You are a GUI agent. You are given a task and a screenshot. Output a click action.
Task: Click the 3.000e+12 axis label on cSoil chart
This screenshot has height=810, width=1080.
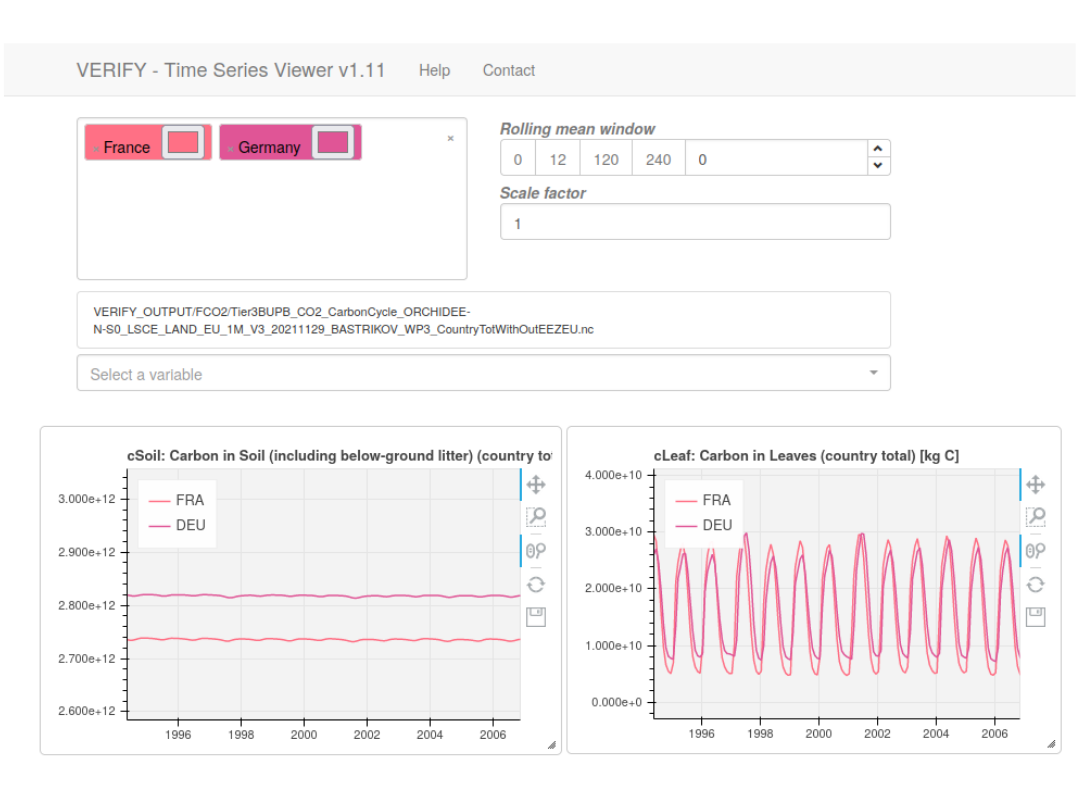click(x=87, y=499)
